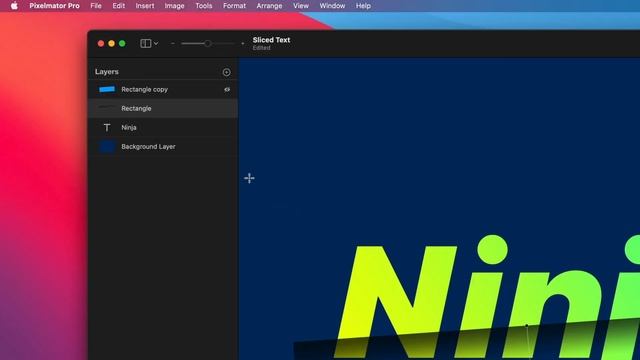Select the Ninja text layer
The width and height of the screenshot is (640, 360).
point(163,127)
